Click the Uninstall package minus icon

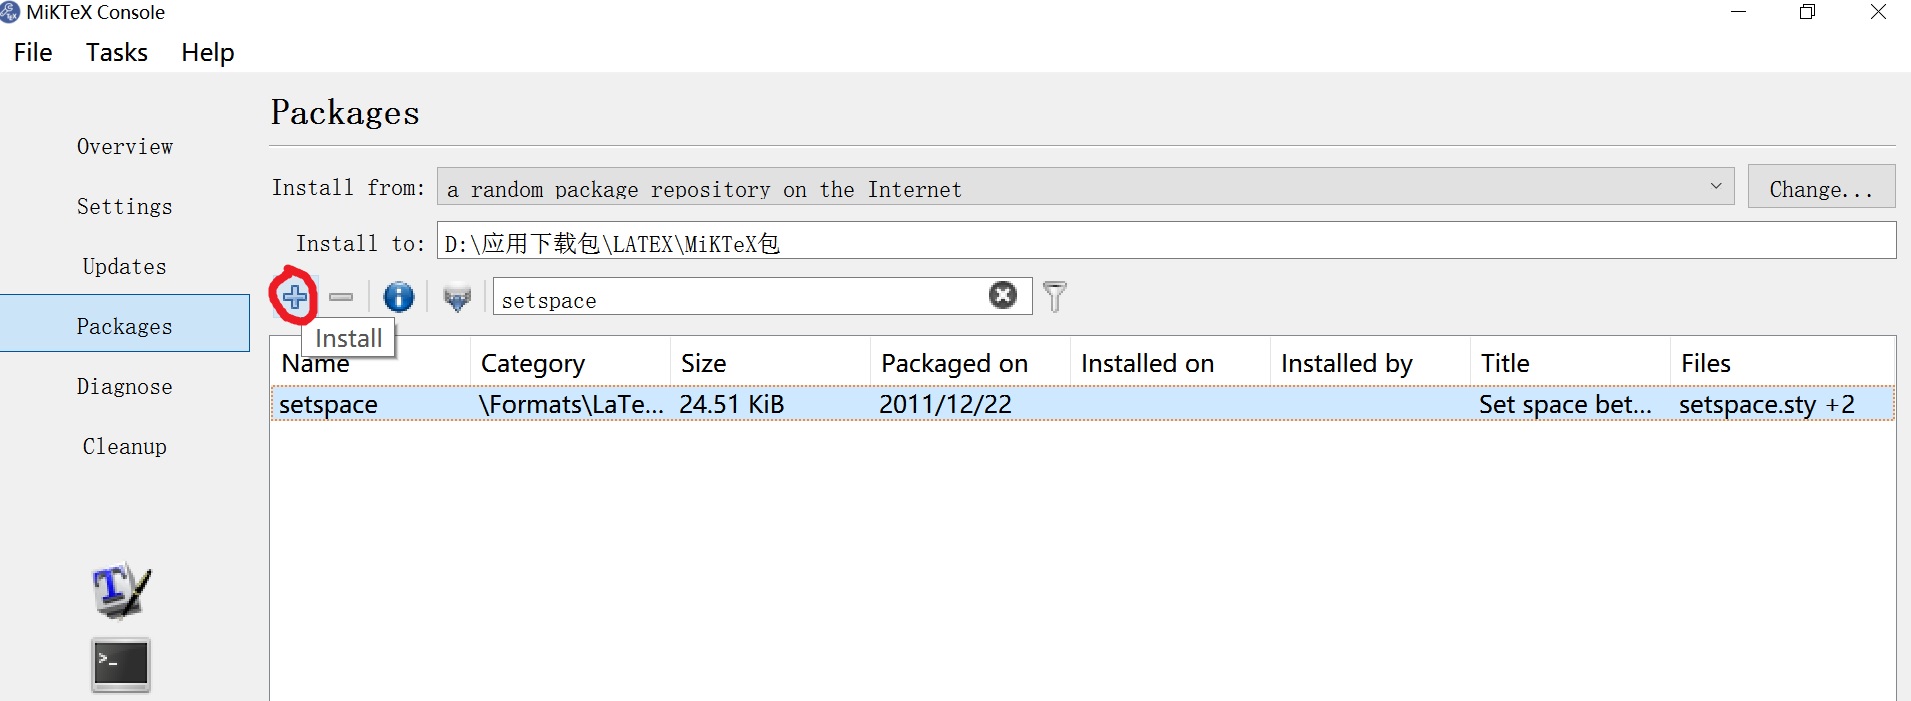(x=341, y=297)
